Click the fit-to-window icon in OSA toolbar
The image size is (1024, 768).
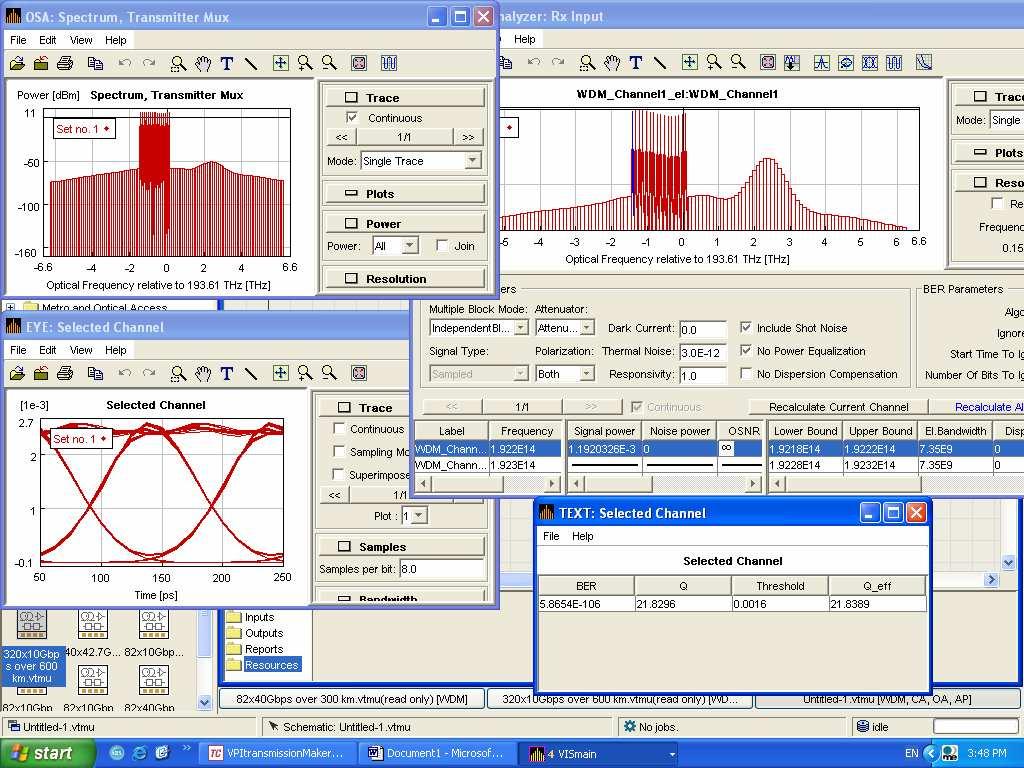[x=359, y=63]
